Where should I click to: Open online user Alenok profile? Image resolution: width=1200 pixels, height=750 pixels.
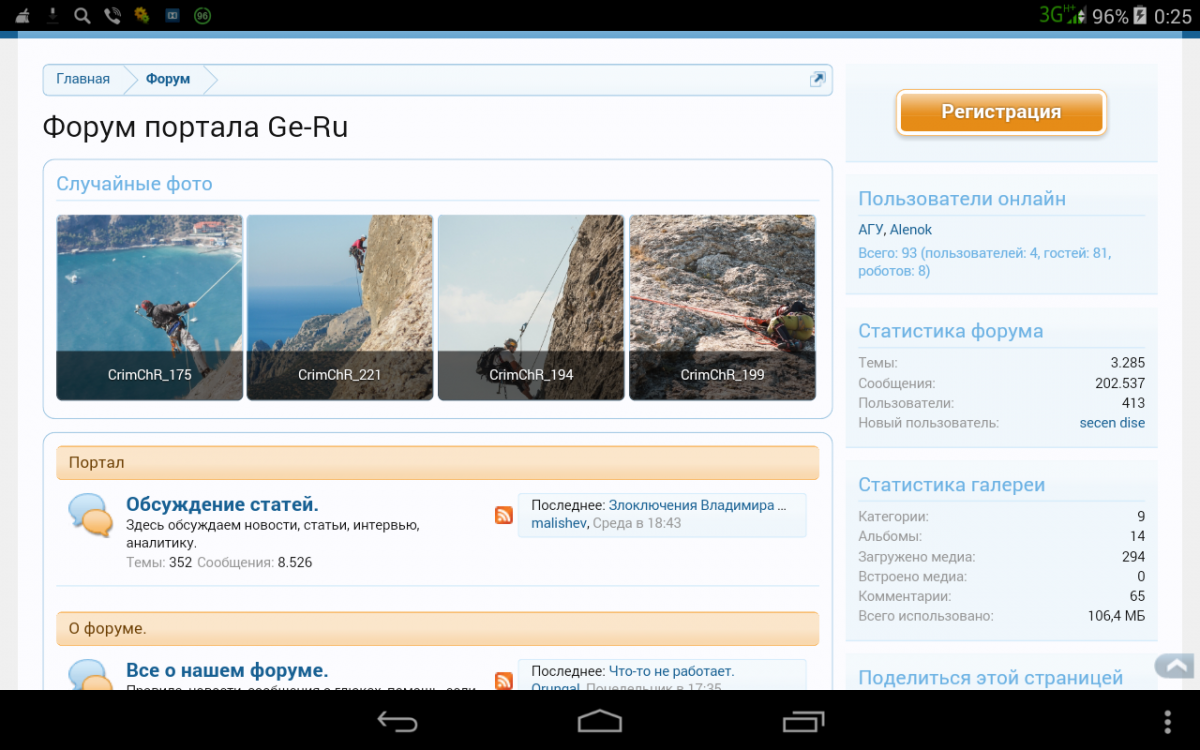pyautogui.click(x=911, y=230)
